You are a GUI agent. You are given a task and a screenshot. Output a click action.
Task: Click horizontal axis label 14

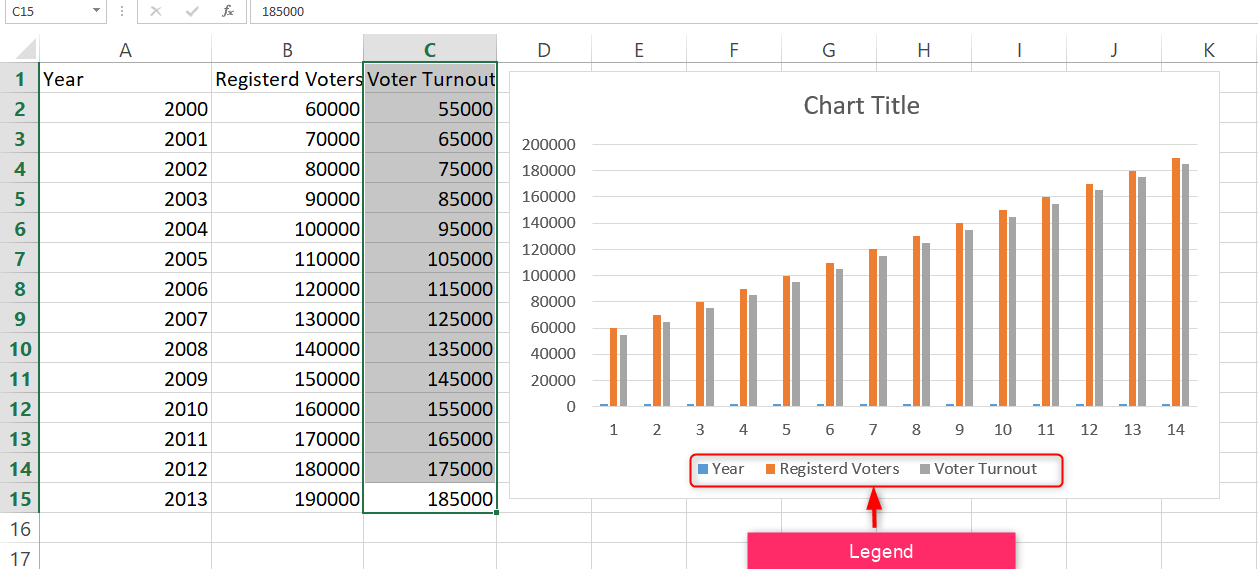point(1176,429)
